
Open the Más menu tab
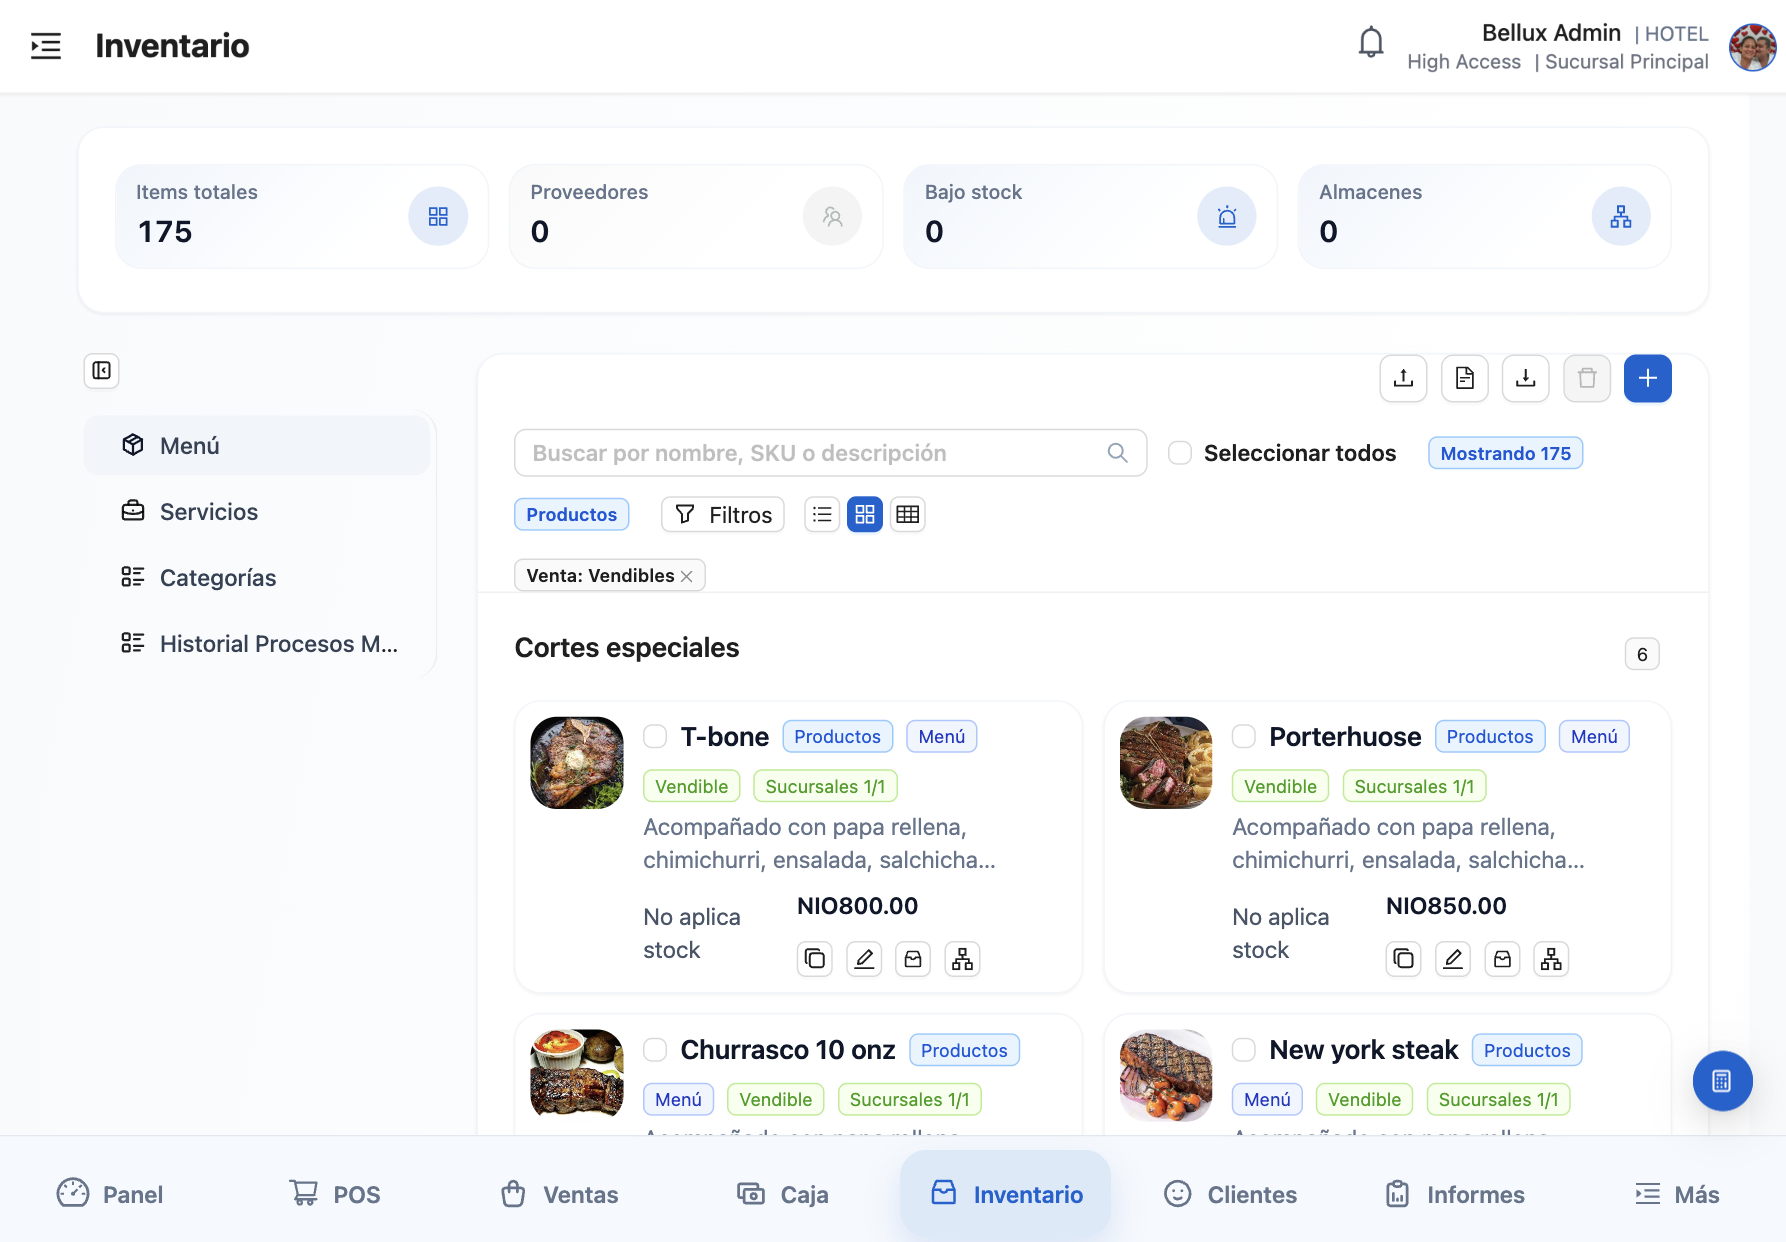[x=1677, y=1194]
